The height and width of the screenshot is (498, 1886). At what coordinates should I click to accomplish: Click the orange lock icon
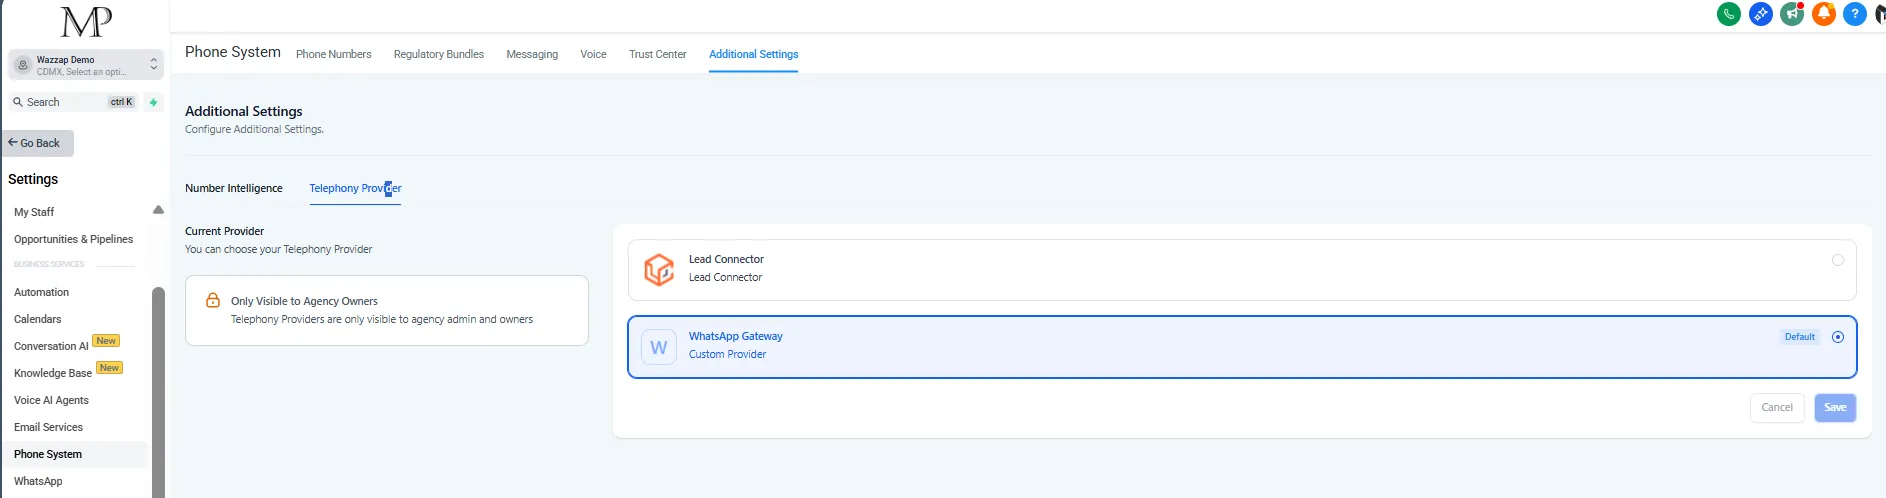click(212, 300)
